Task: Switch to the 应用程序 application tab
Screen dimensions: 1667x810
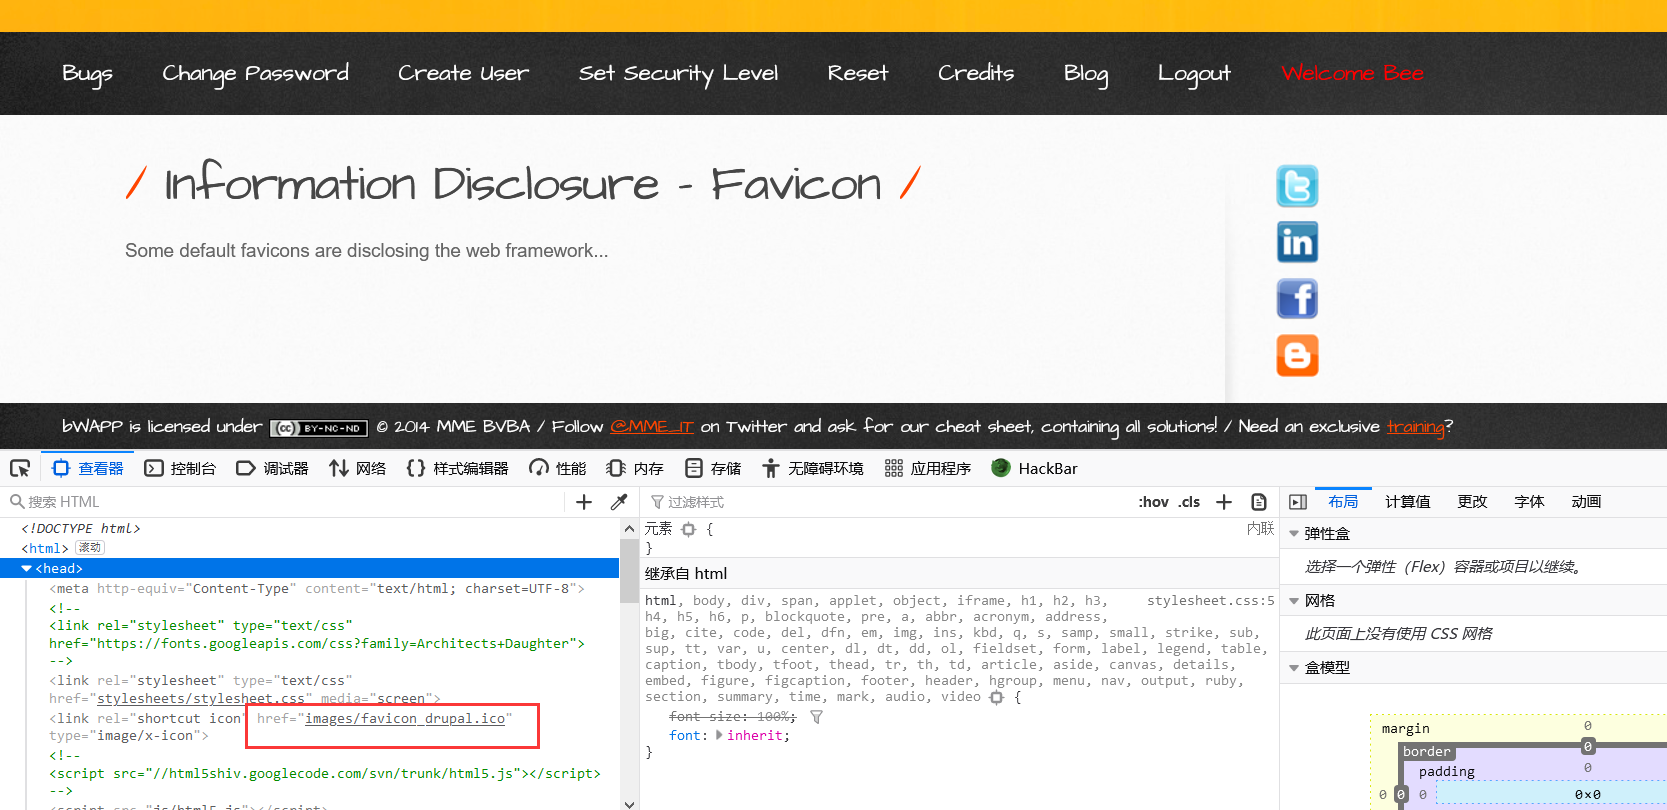Action: (x=928, y=468)
